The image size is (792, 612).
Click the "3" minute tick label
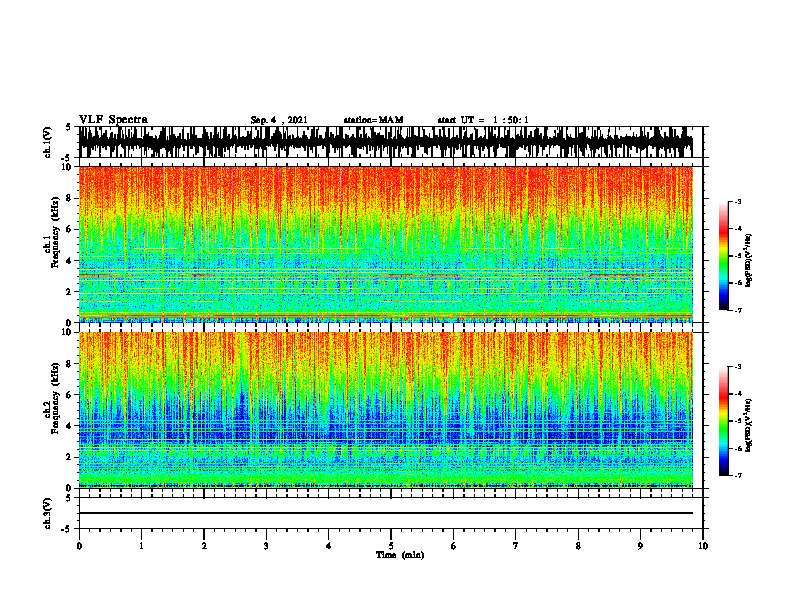(x=266, y=546)
